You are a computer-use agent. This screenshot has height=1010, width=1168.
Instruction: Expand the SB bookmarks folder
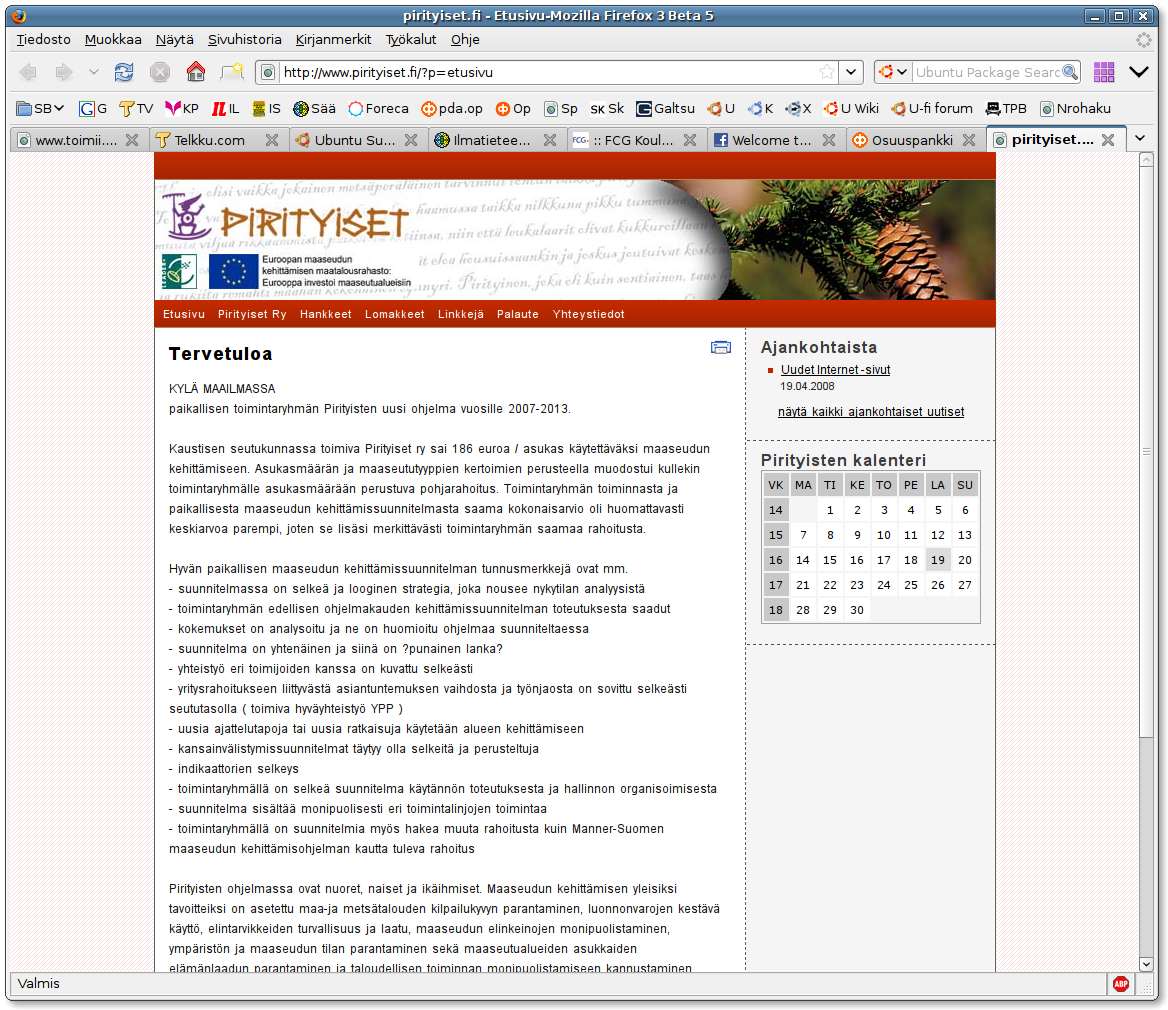[40, 109]
